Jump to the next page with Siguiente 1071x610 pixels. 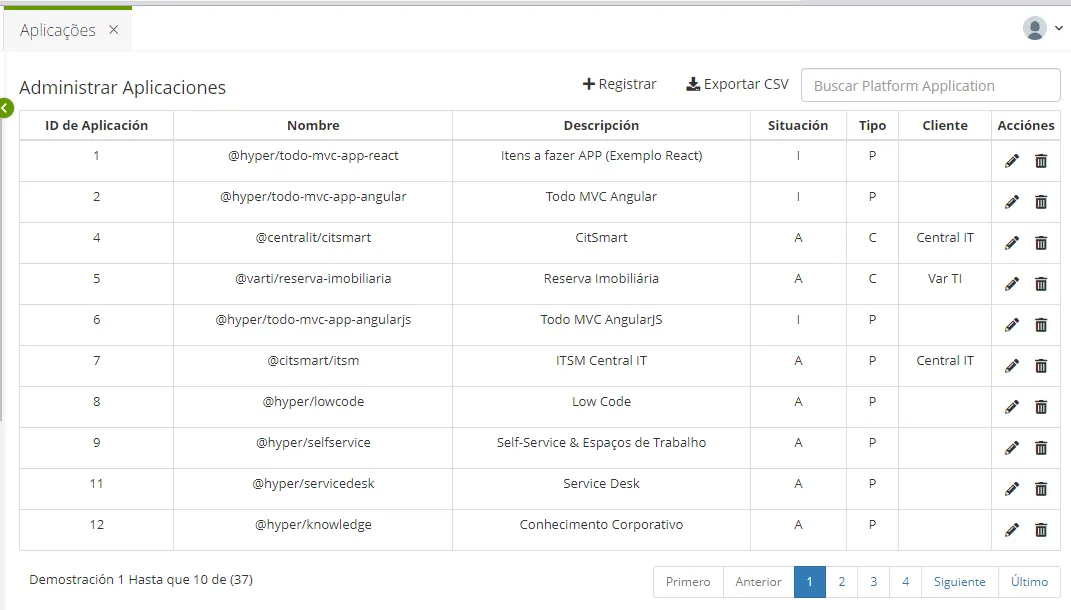(x=960, y=582)
